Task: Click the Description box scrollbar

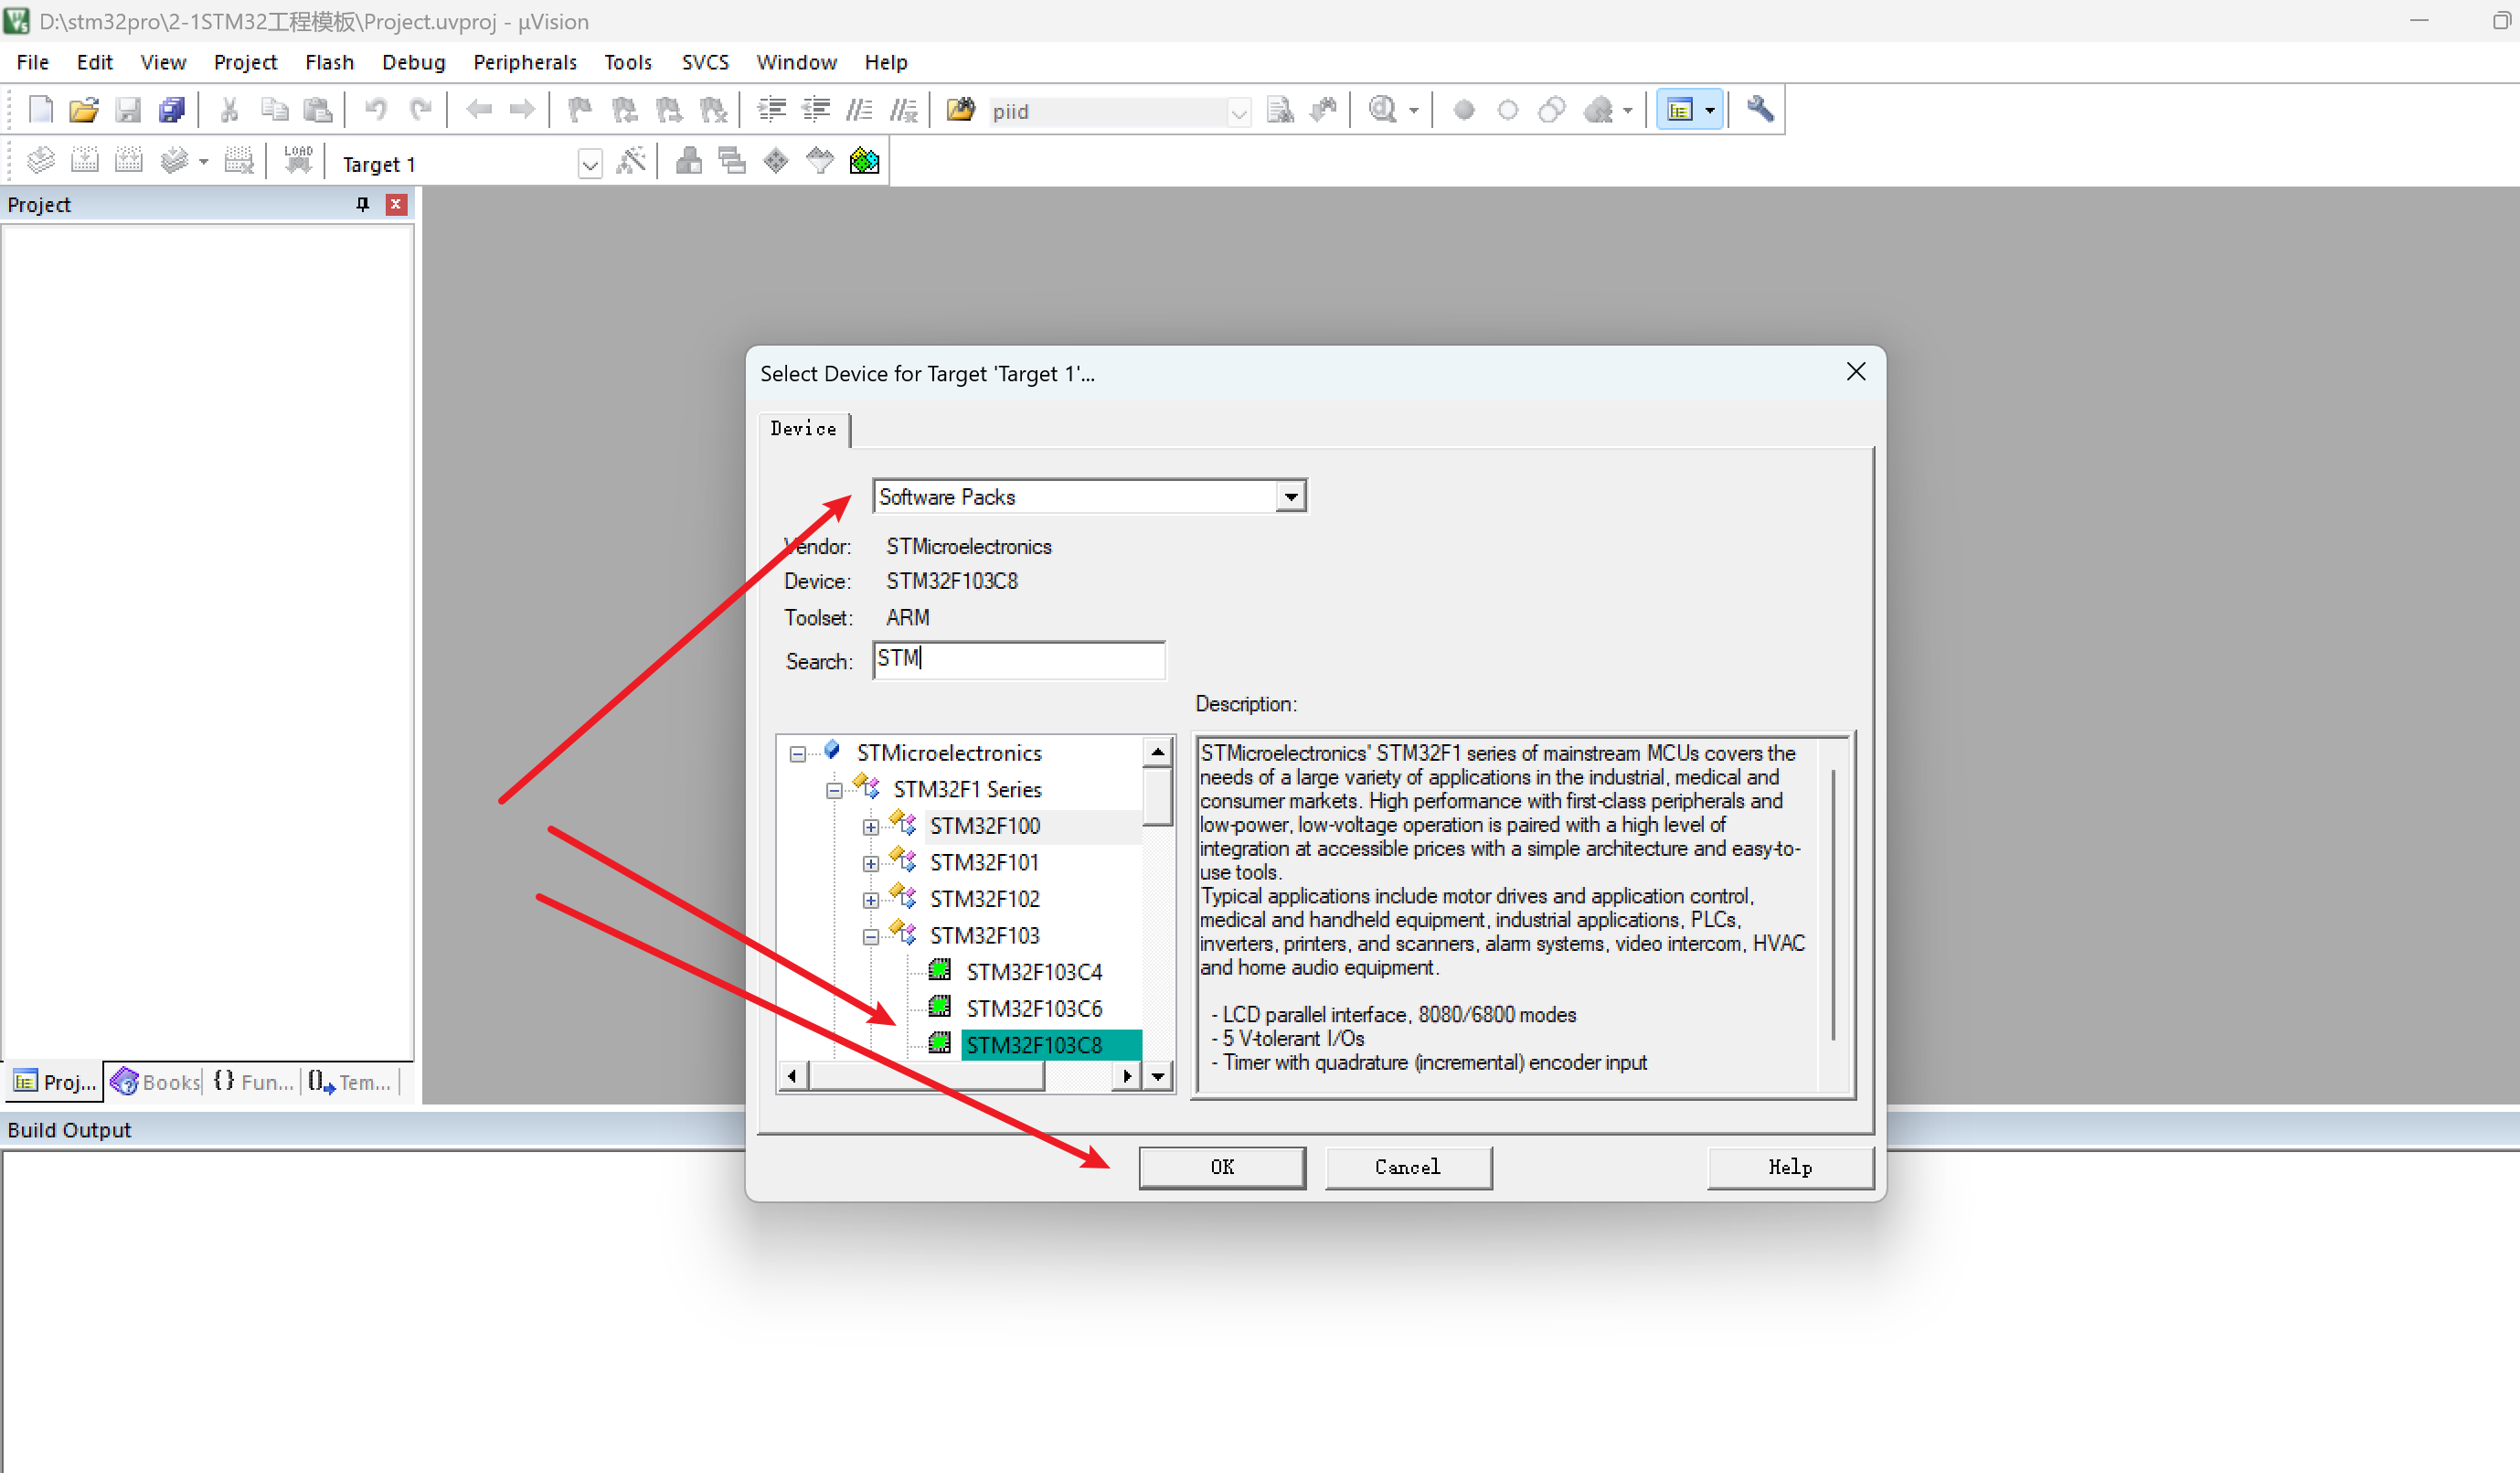Action: (1833, 905)
